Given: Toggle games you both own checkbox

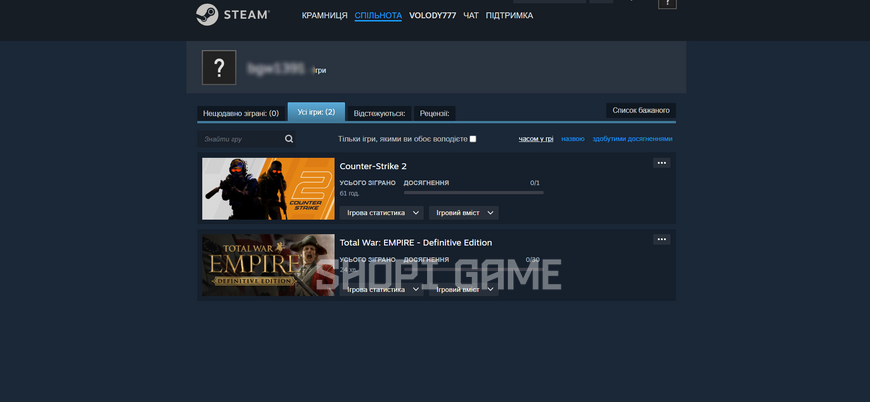Looking at the screenshot, I should 473,139.
